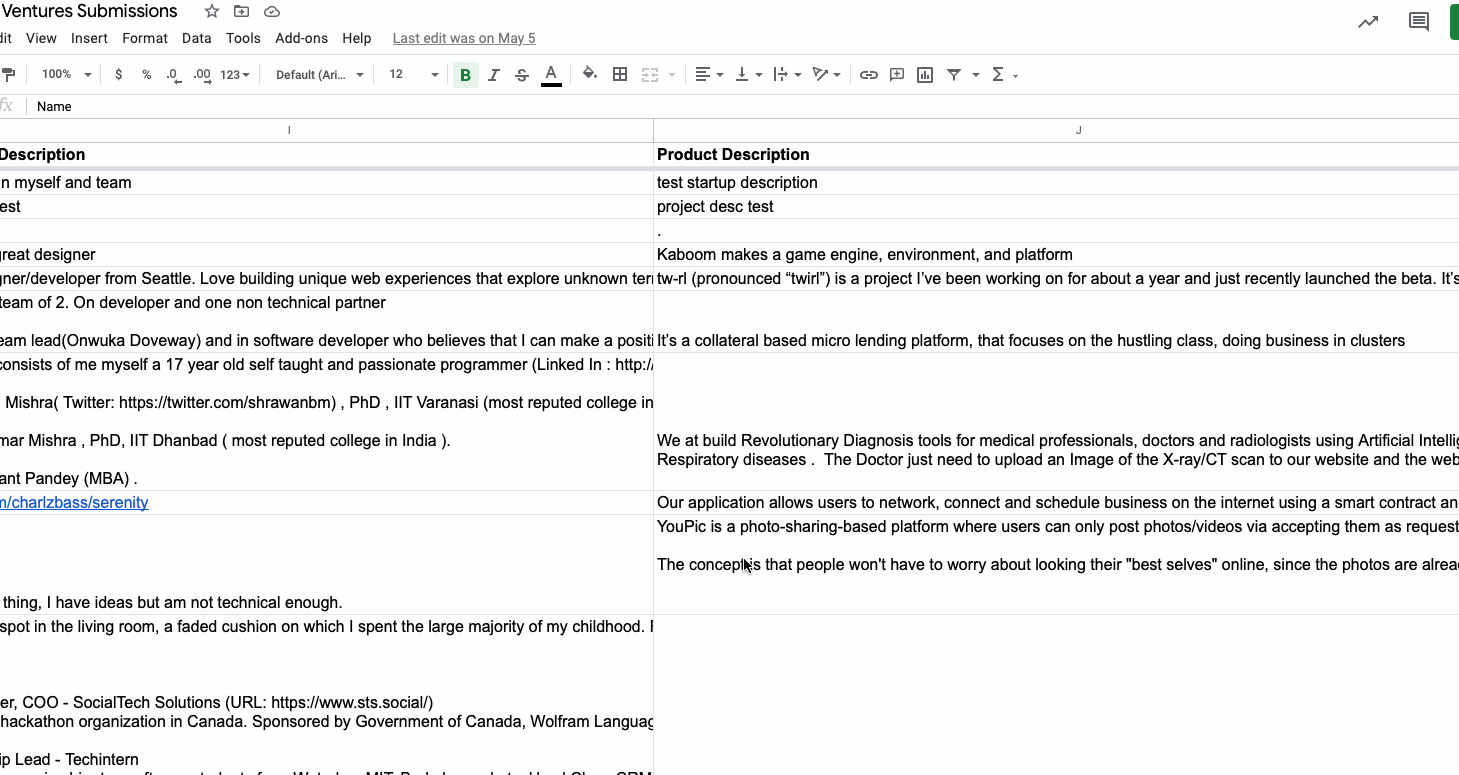Click the paint format icon
The width and height of the screenshot is (1459, 775).
9,75
